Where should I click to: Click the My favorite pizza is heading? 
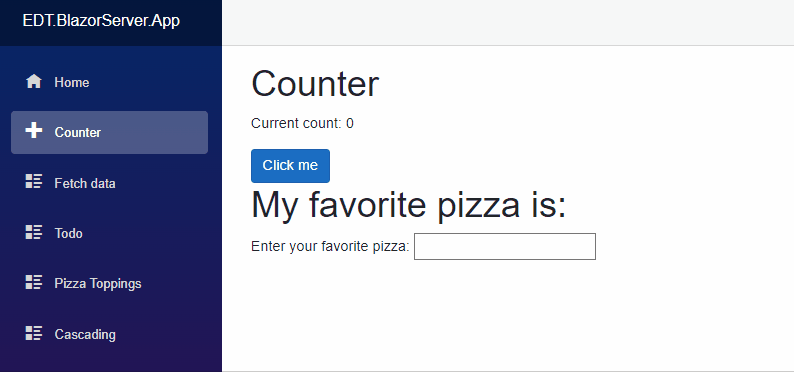tap(409, 204)
